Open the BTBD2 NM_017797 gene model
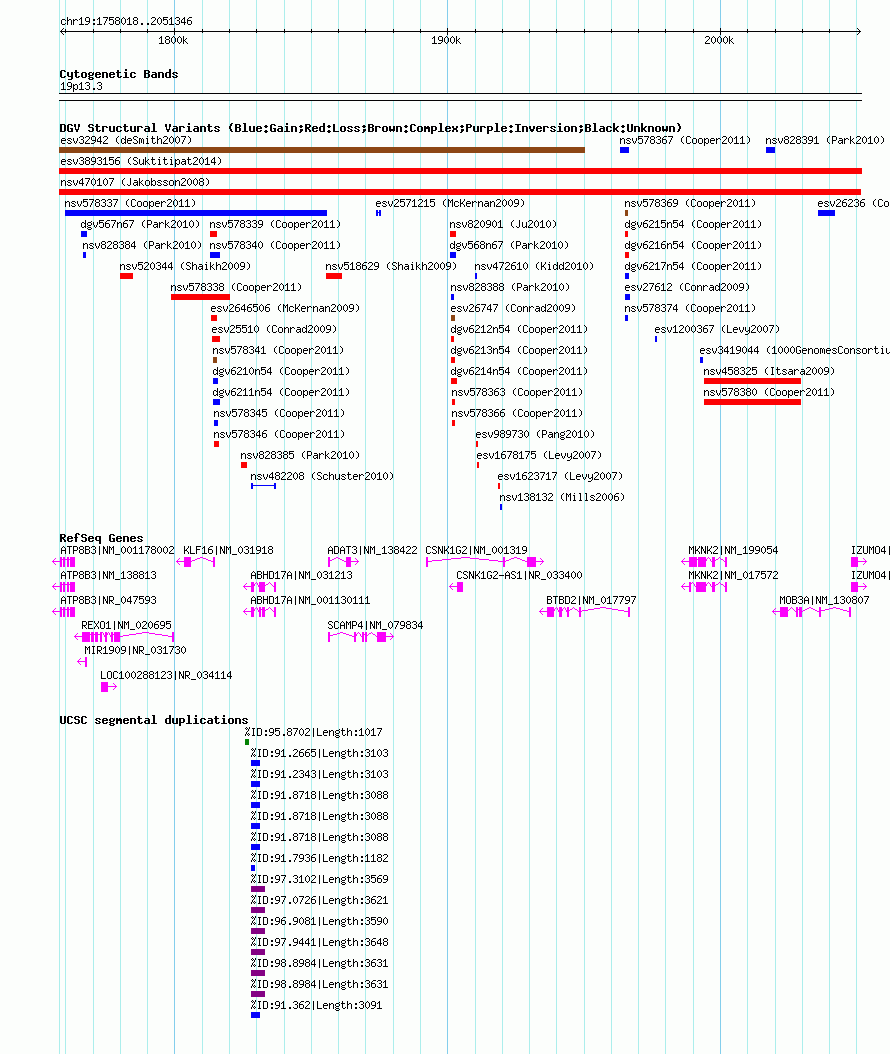The width and height of the screenshot is (890, 1054). click(585, 612)
